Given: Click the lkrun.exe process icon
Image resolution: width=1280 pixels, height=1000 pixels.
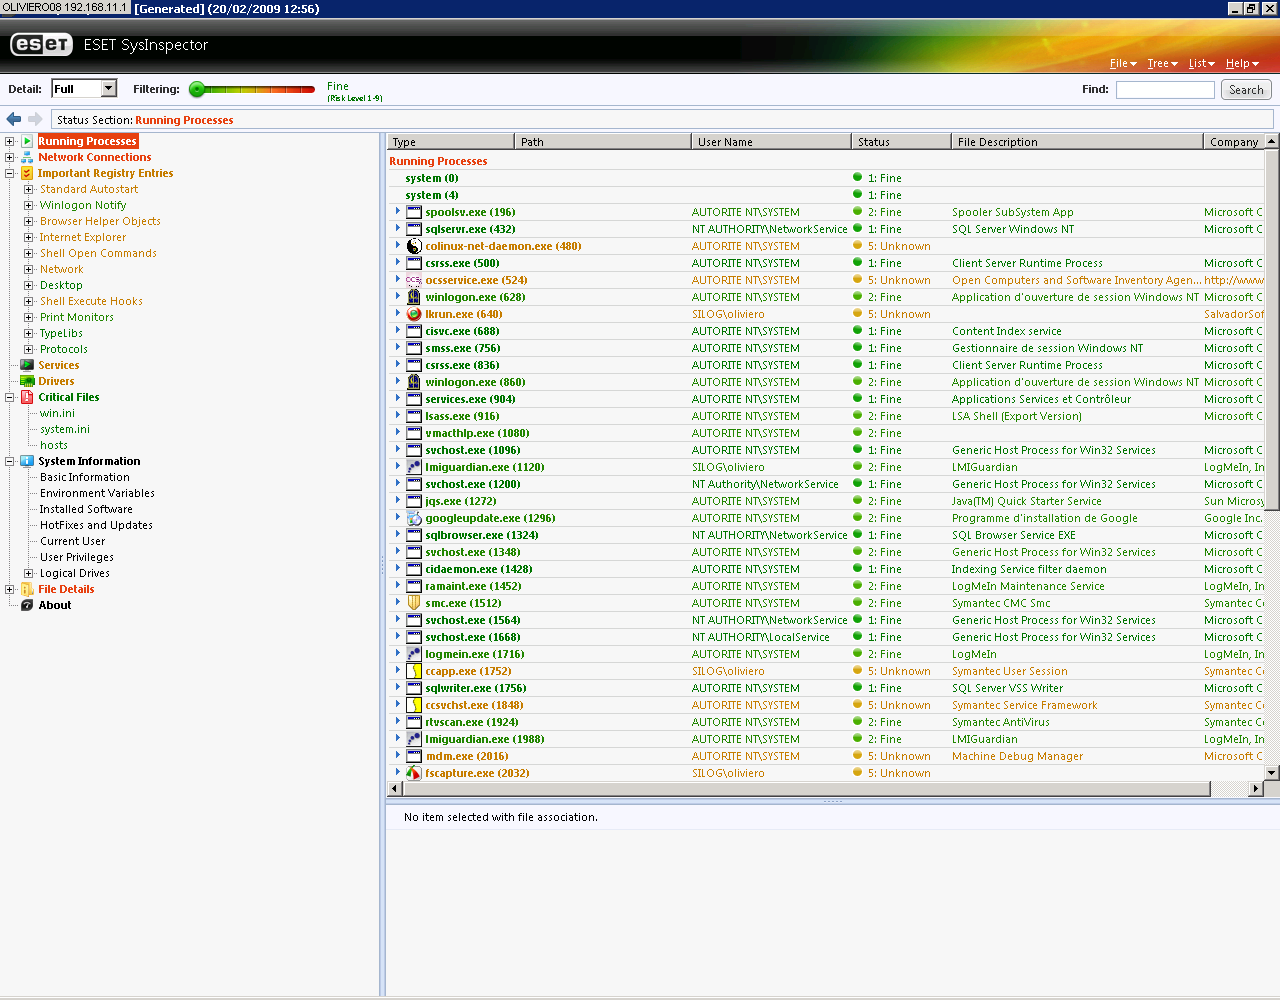Looking at the screenshot, I should [414, 314].
